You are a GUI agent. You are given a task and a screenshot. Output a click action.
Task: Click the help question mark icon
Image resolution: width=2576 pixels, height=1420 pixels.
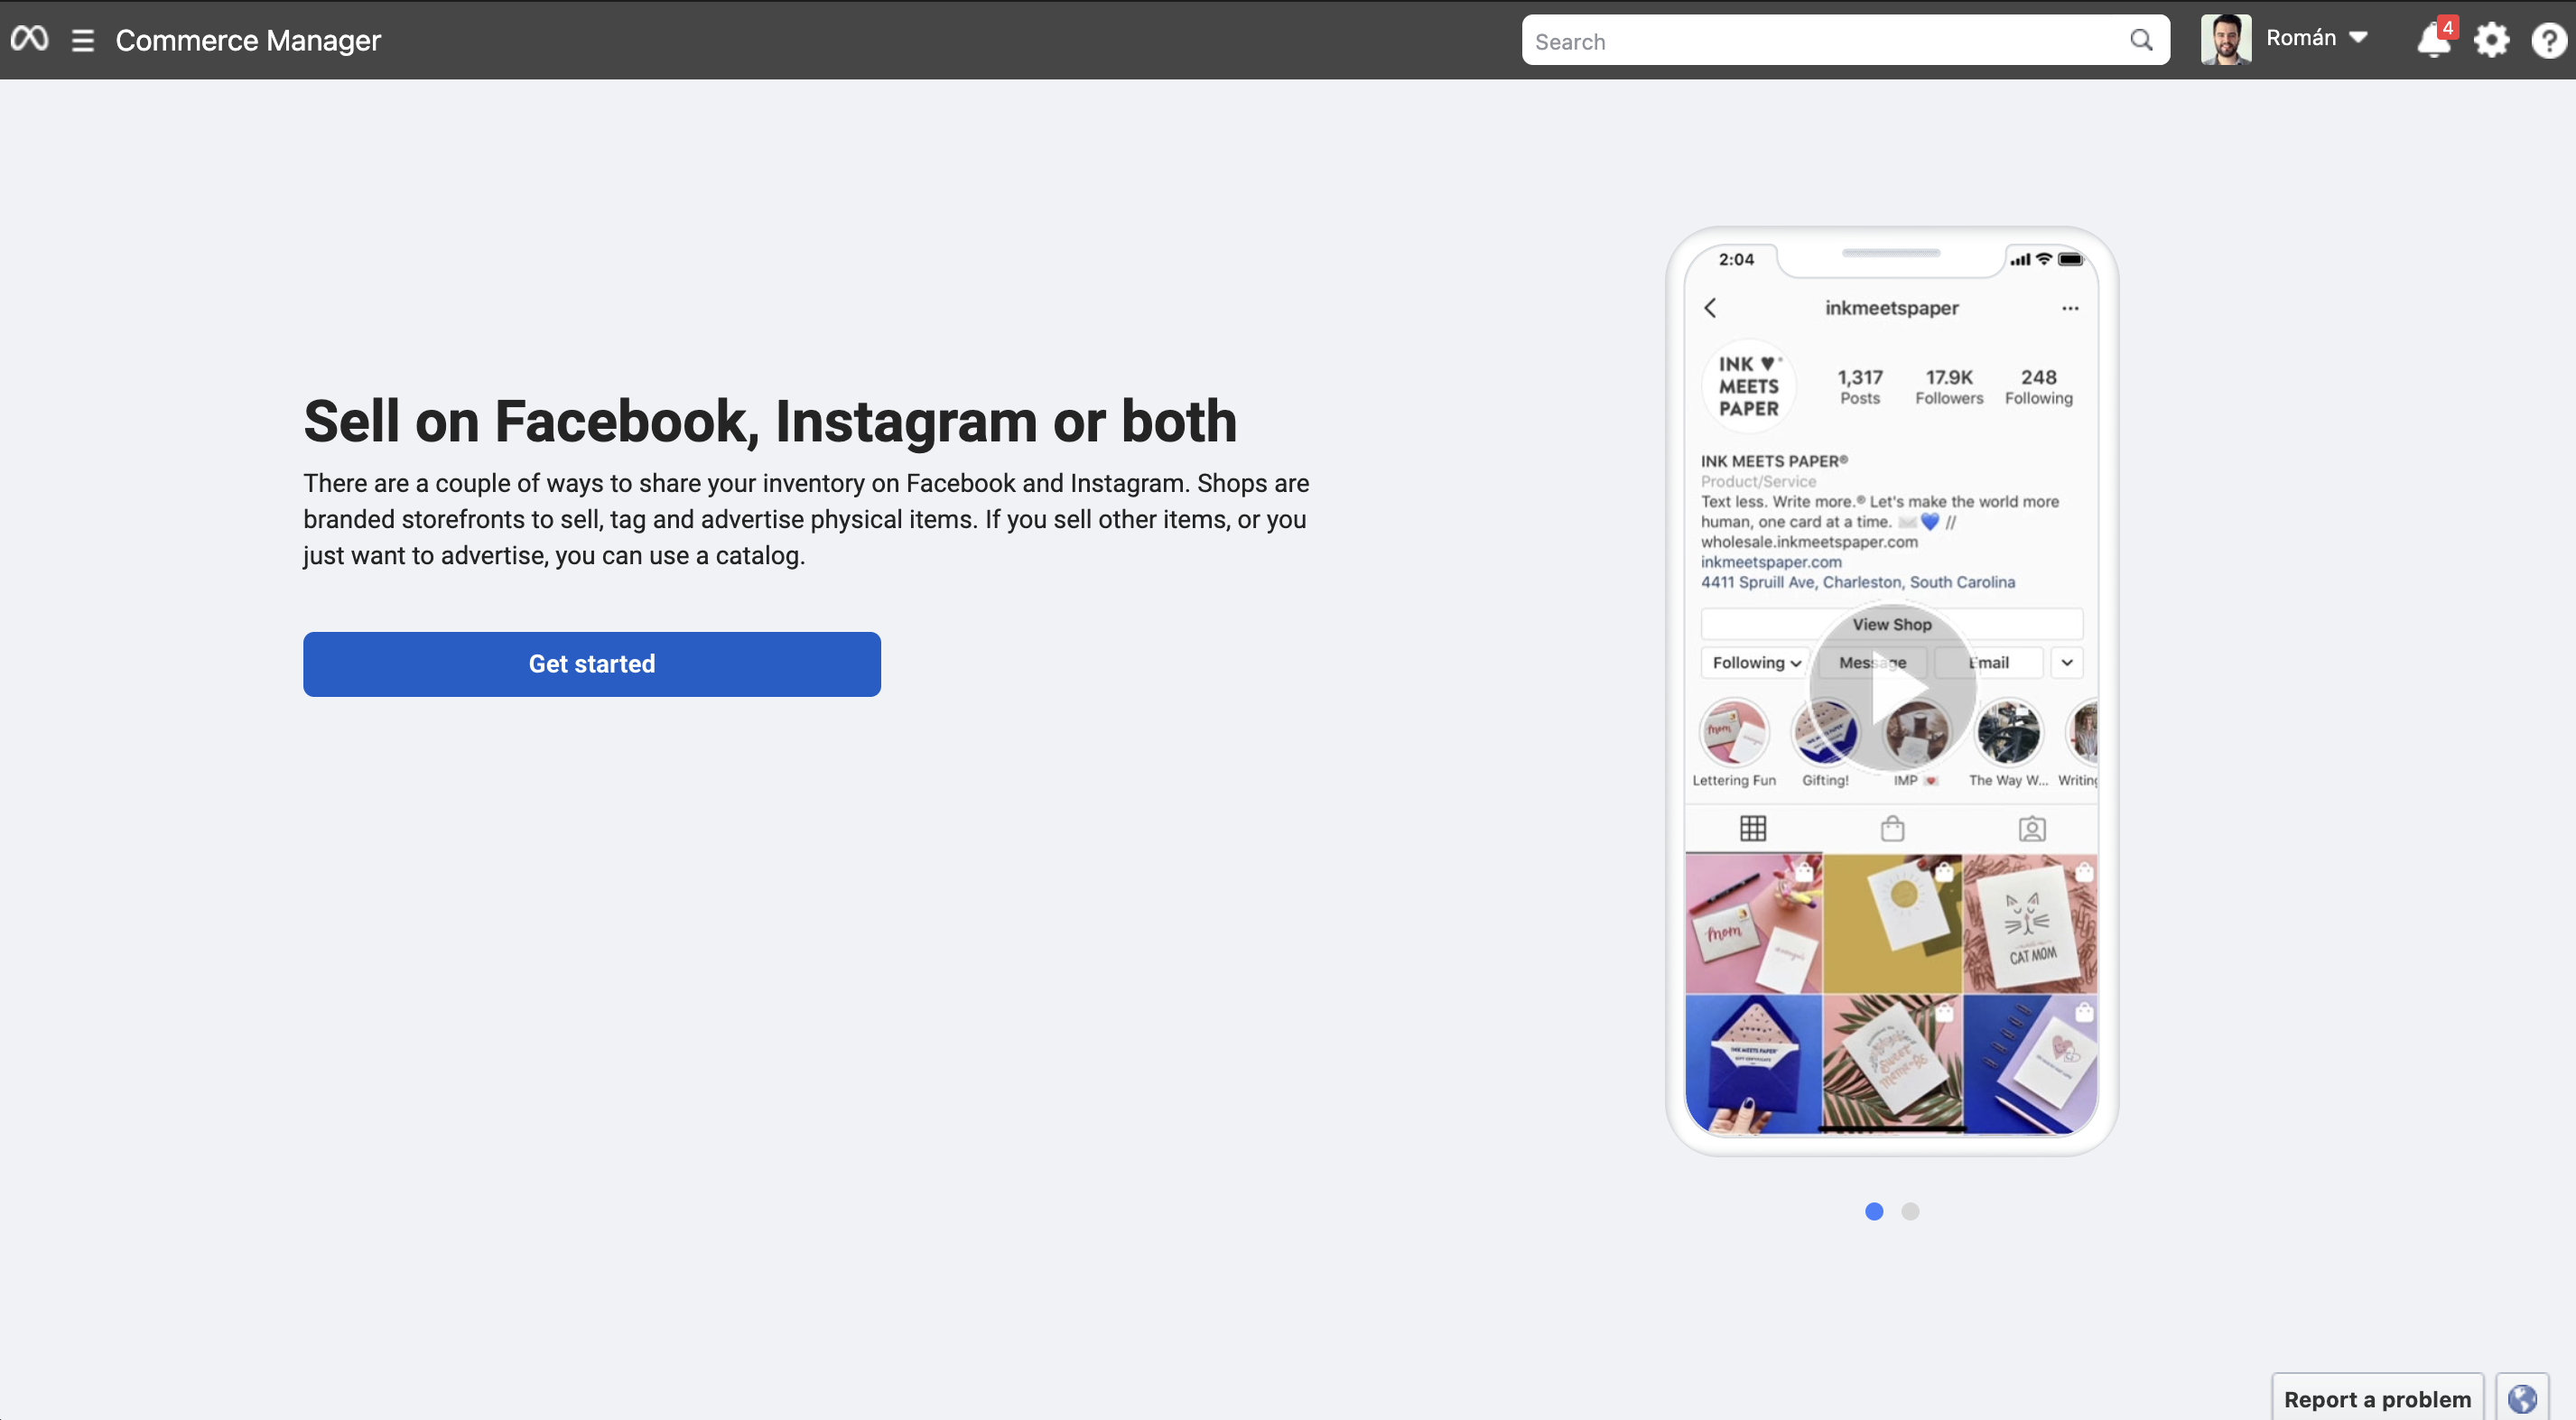[x=2546, y=39]
